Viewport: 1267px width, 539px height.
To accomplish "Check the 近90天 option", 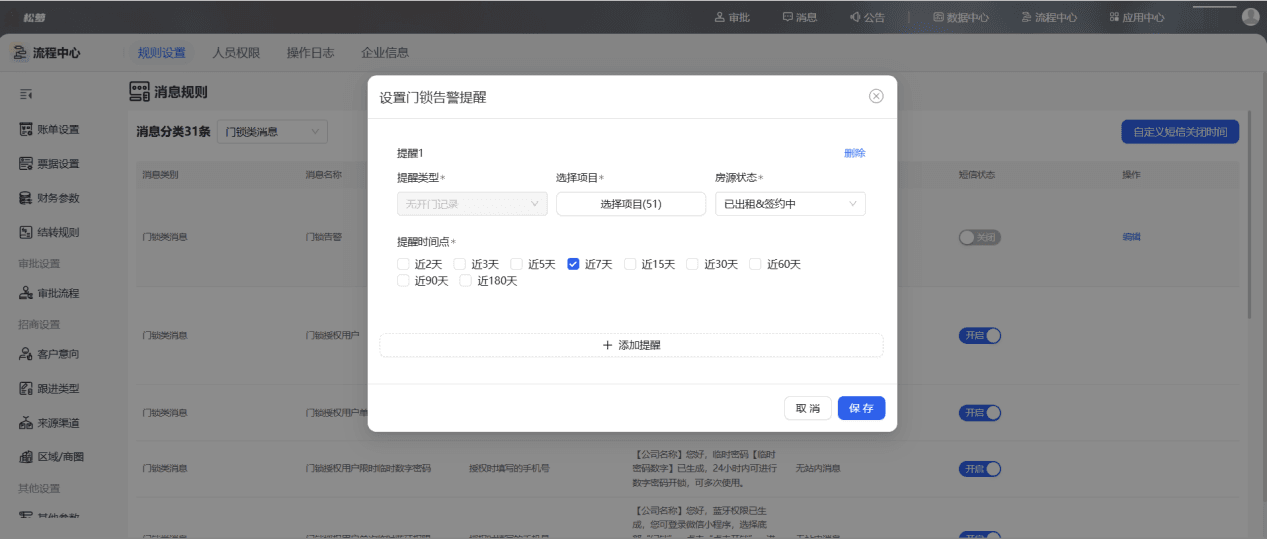I will point(404,281).
